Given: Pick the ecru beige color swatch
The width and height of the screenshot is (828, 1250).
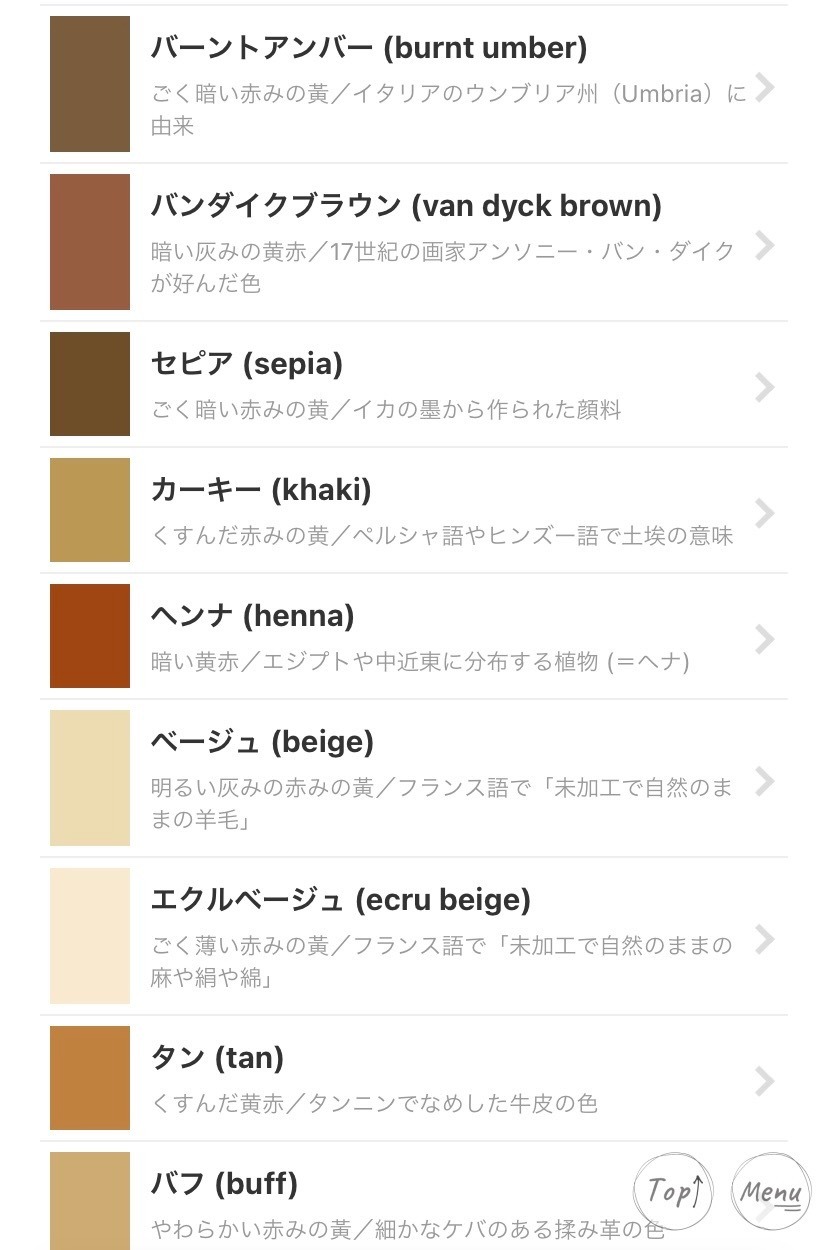Looking at the screenshot, I should (90, 936).
